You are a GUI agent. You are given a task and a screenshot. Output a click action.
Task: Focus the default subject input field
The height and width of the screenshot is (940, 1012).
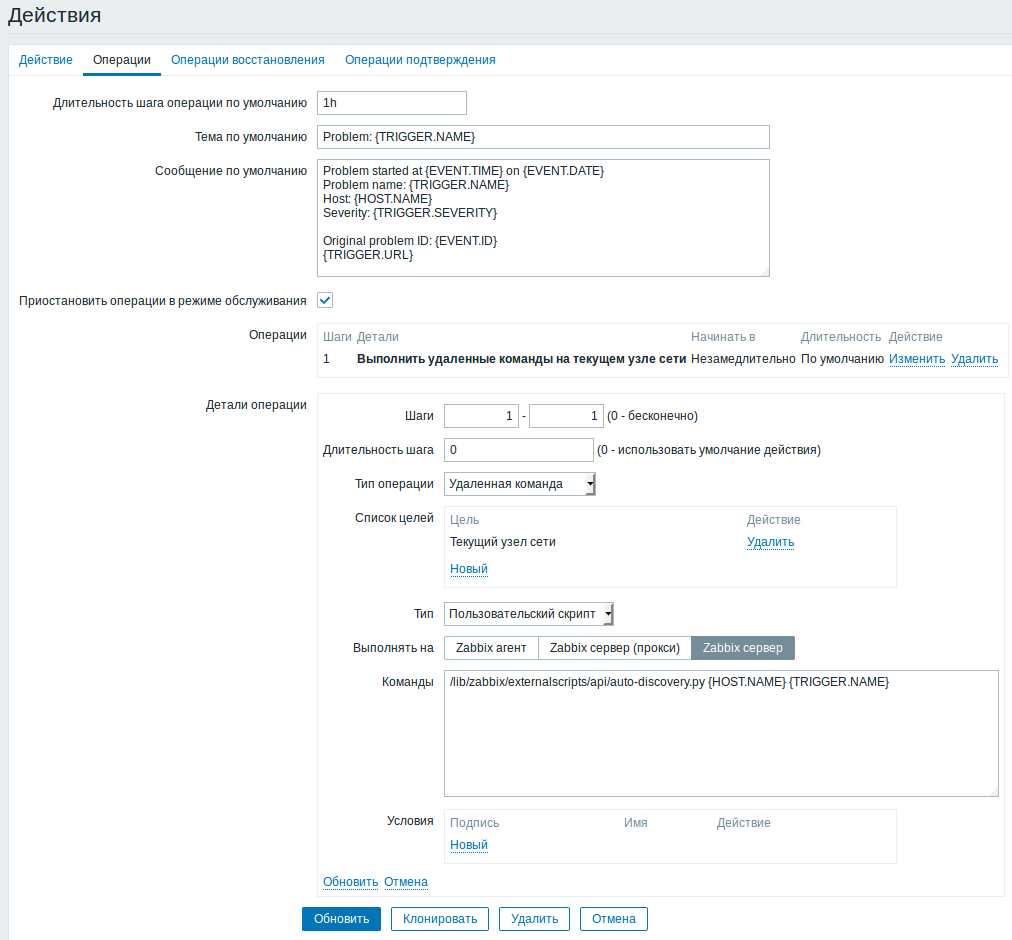[x=543, y=137]
